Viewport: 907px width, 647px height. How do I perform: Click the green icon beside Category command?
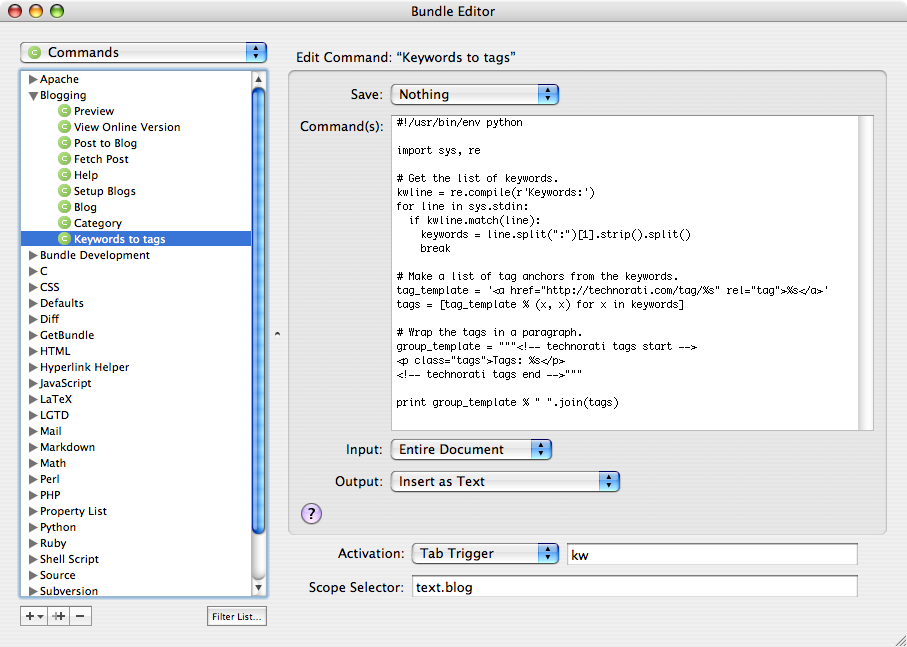click(64, 223)
